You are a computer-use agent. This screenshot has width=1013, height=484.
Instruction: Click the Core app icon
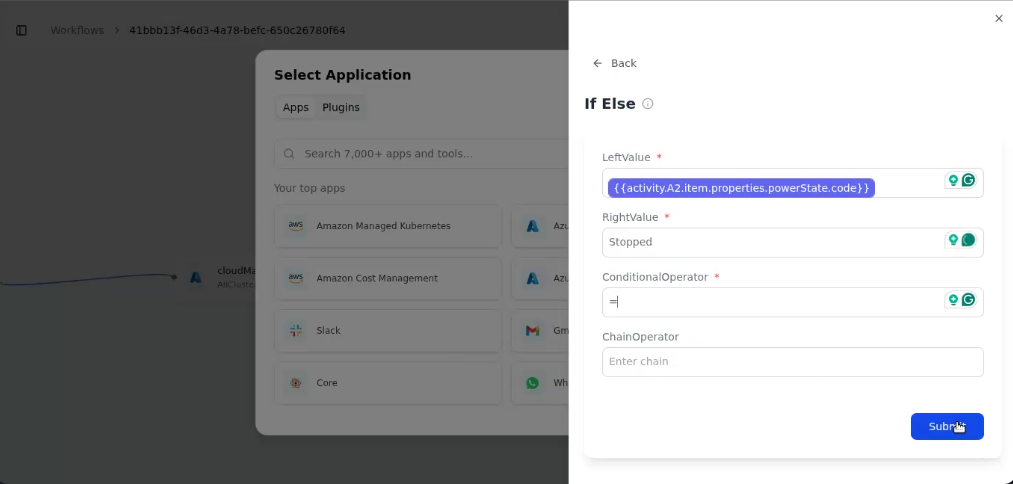tap(296, 383)
